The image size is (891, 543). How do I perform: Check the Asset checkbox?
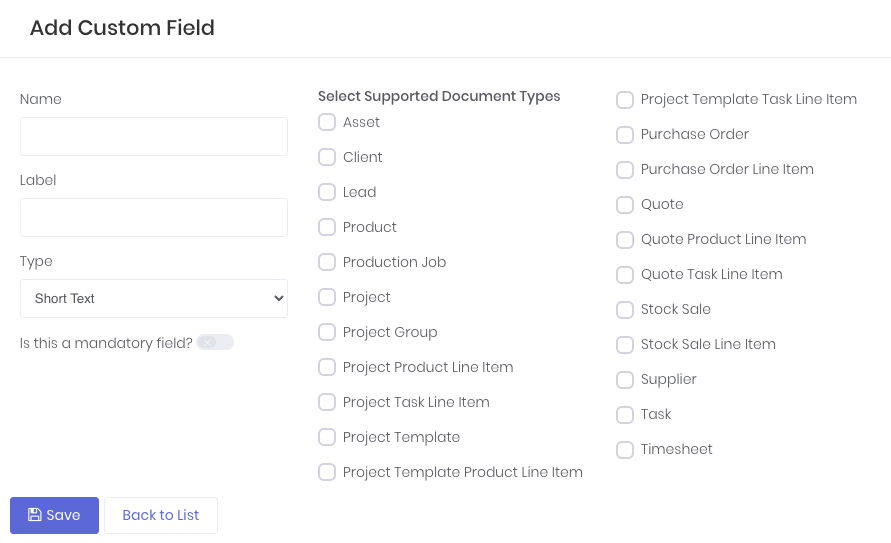[x=327, y=122]
